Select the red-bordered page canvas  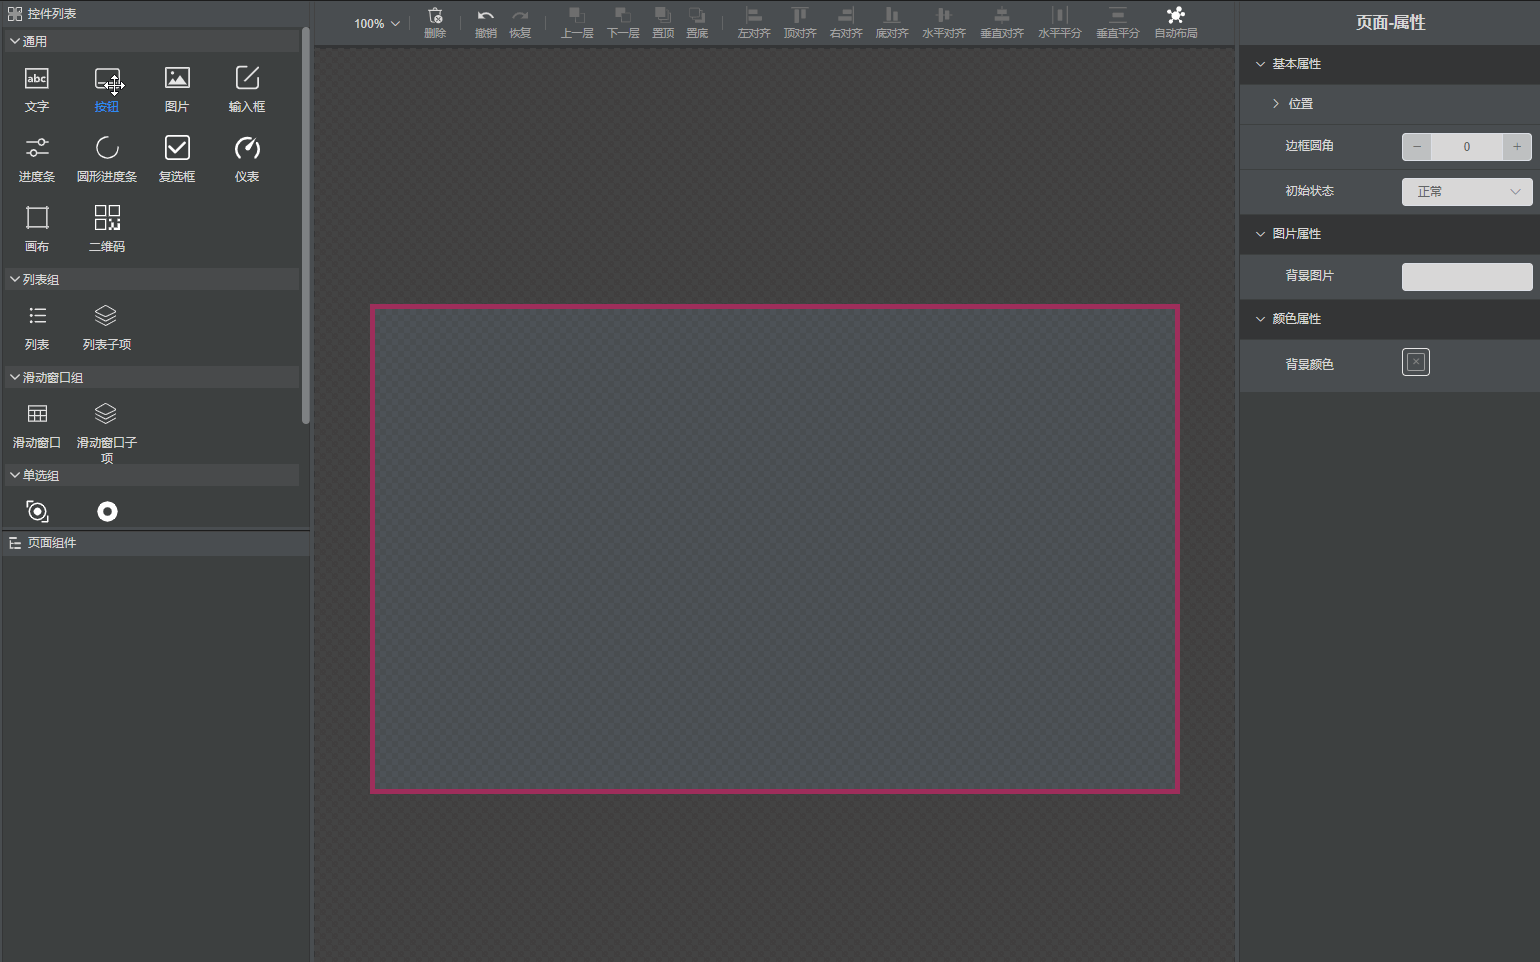click(775, 549)
